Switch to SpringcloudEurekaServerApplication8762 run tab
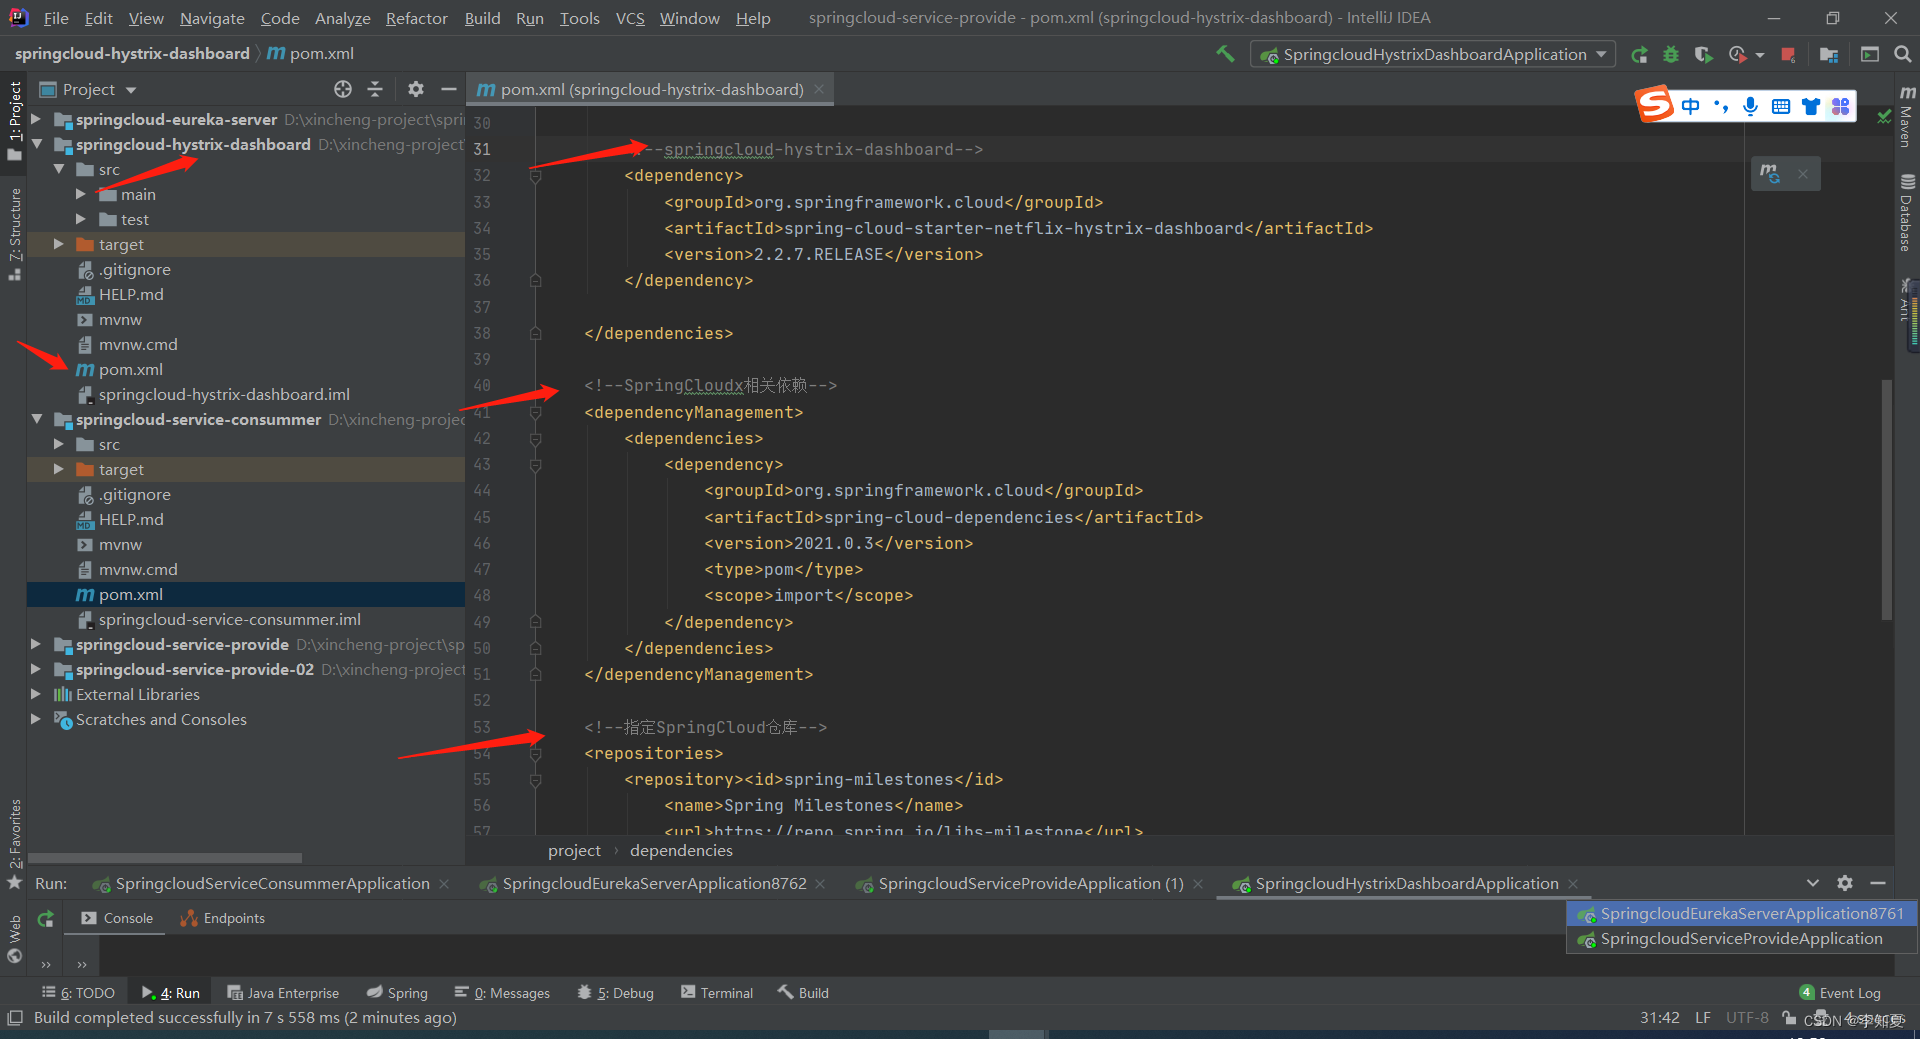This screenshot has width=1920, height=1039. pos(653,884)
